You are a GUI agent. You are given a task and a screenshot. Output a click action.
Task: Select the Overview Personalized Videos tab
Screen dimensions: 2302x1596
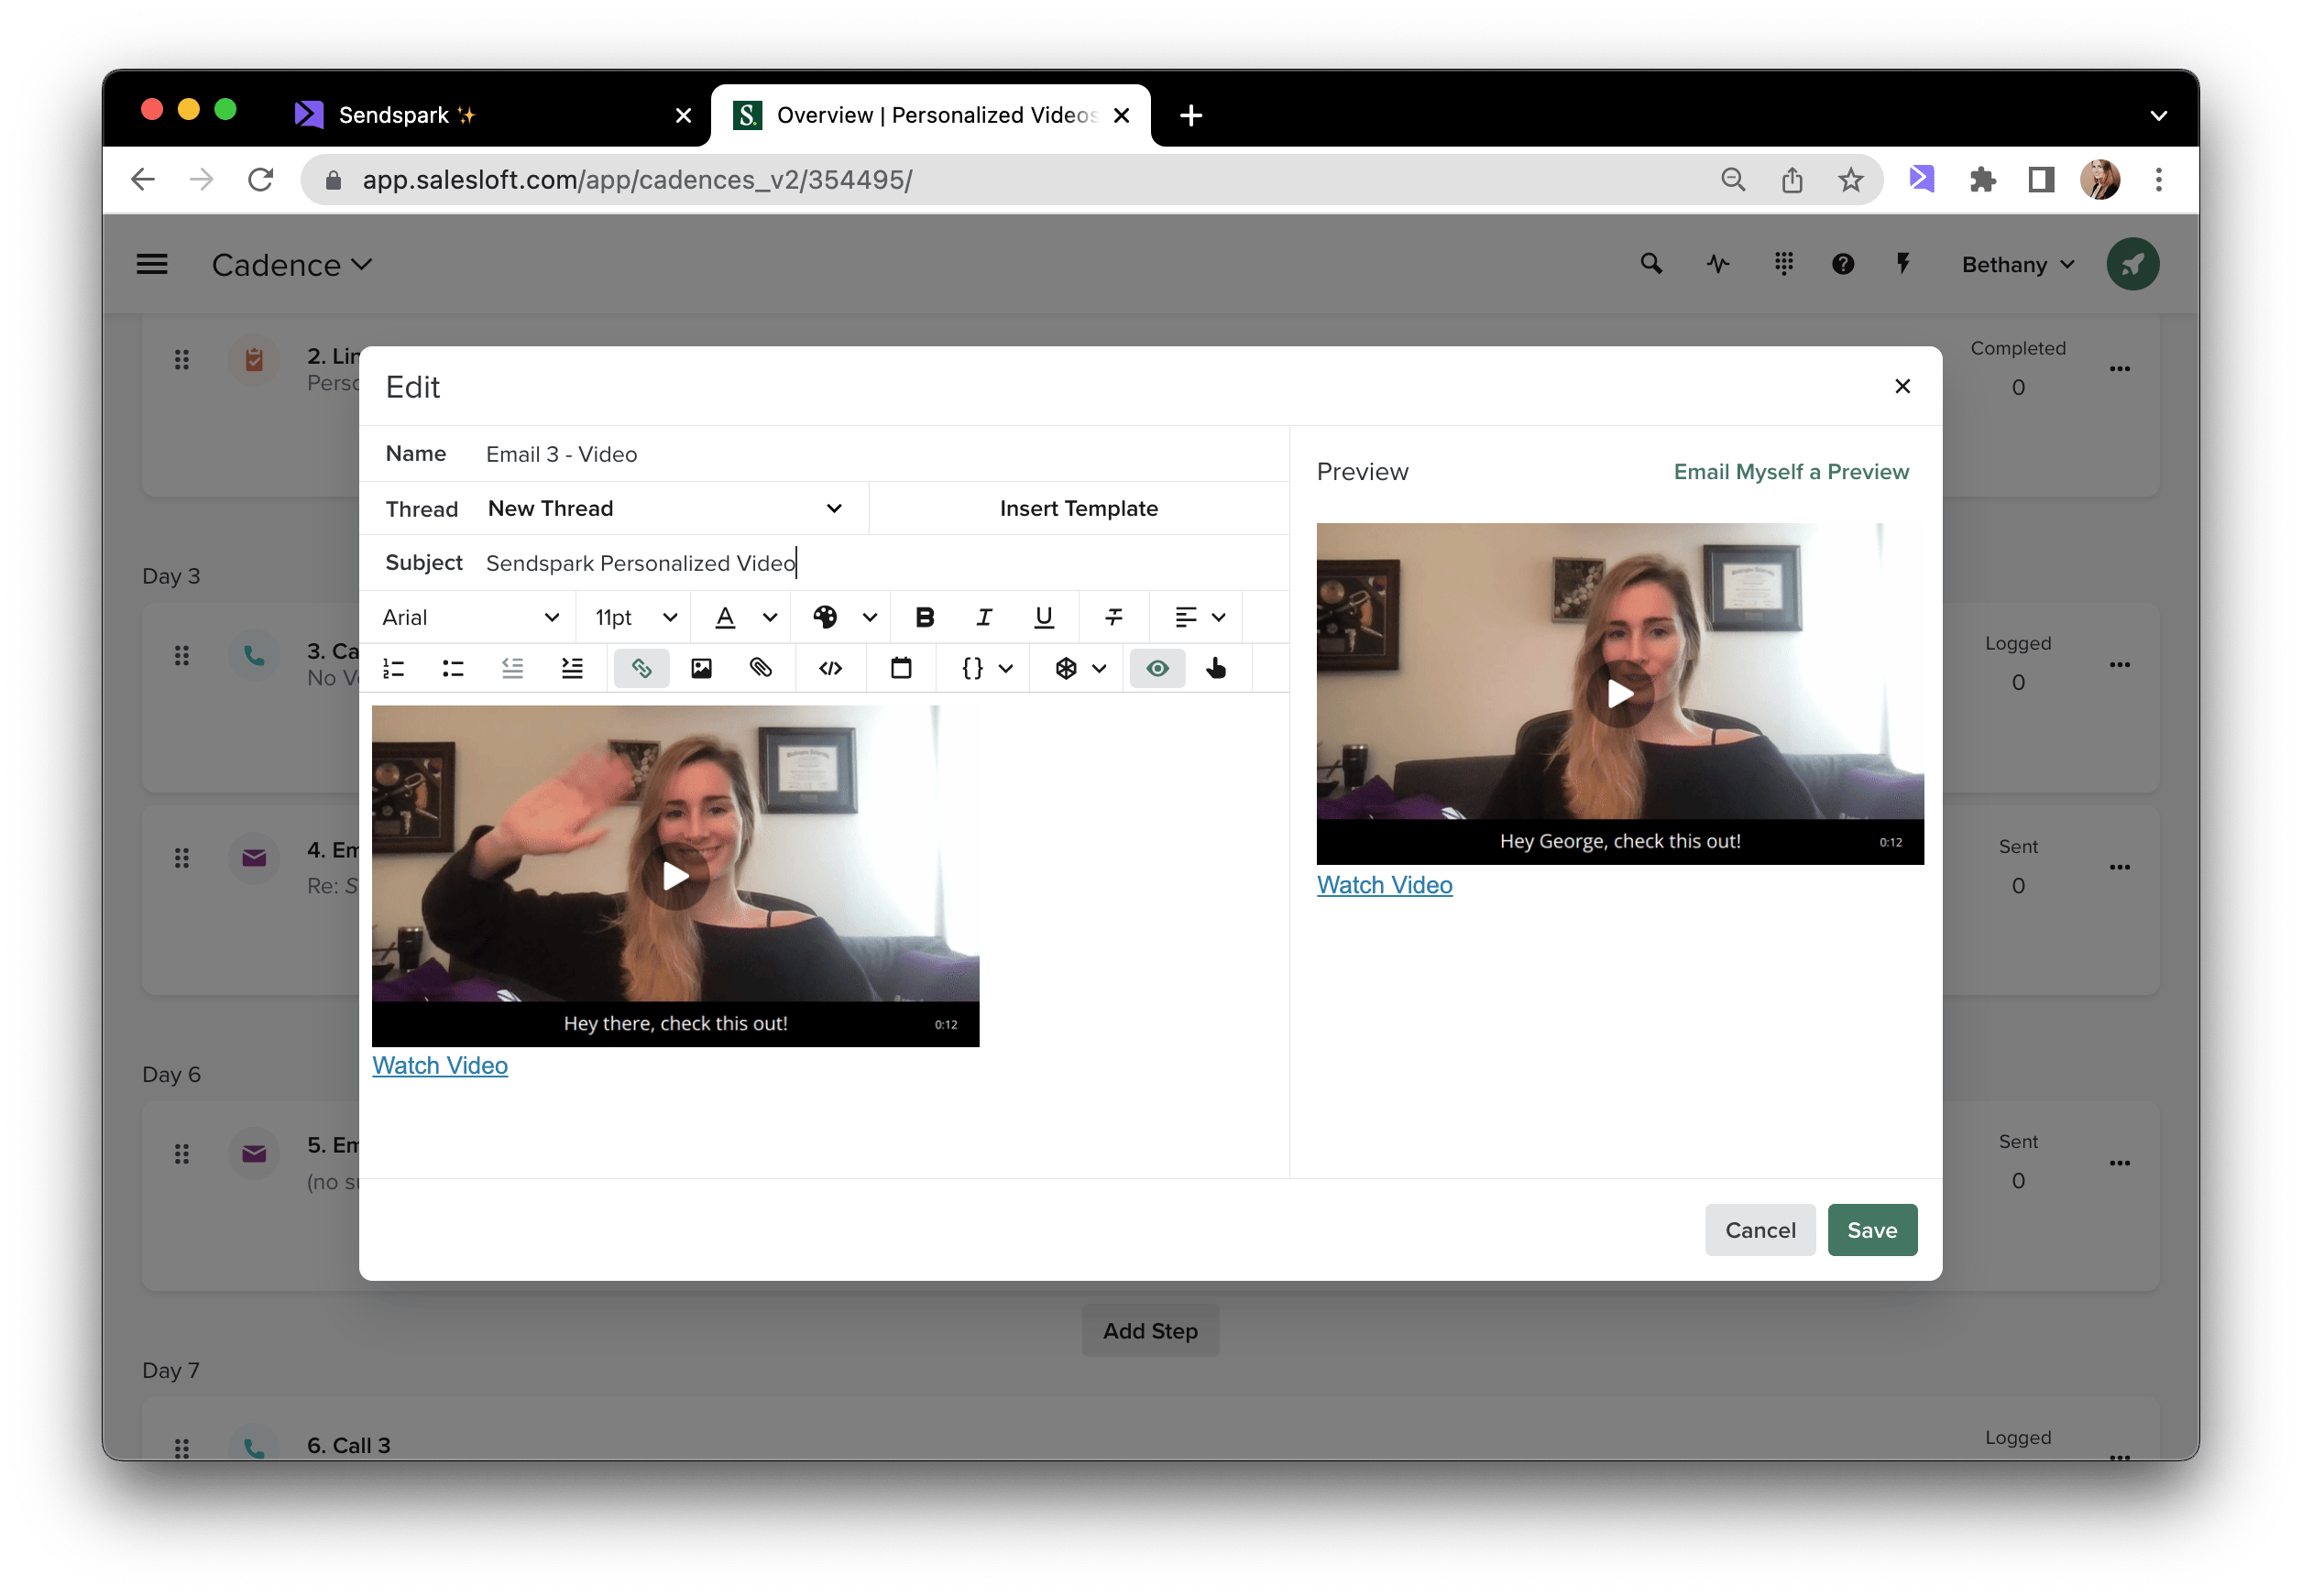tap(930, 115)
